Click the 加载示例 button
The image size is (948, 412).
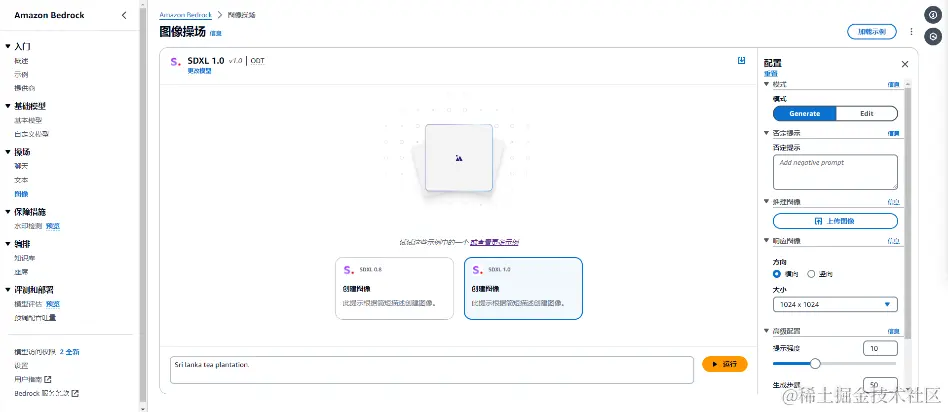point(871,32)
